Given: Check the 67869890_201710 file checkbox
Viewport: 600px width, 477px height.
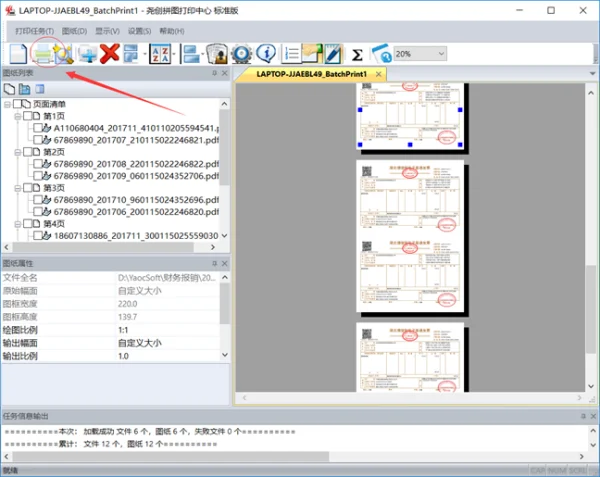Looking at the screenshot, I should point(38,199).
